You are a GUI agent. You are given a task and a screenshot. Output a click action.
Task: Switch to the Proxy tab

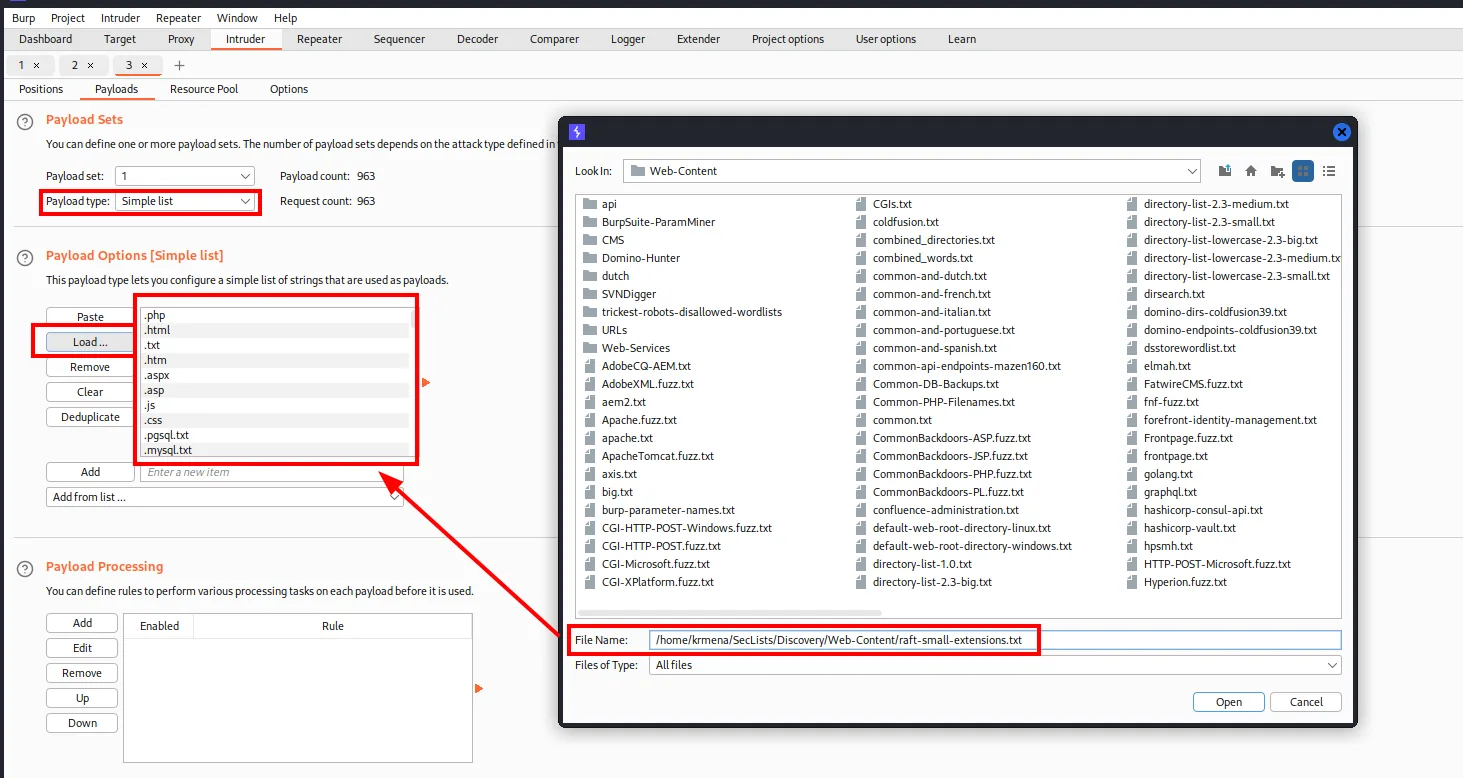pyautogui.click(x=181, y=39)
